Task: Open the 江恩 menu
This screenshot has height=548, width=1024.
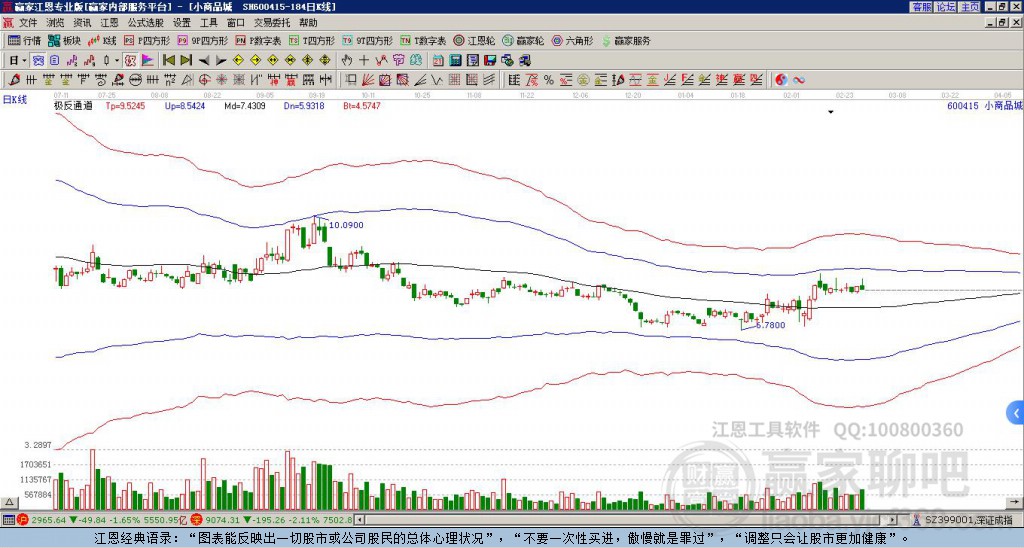Action: (x=109, y=23)
